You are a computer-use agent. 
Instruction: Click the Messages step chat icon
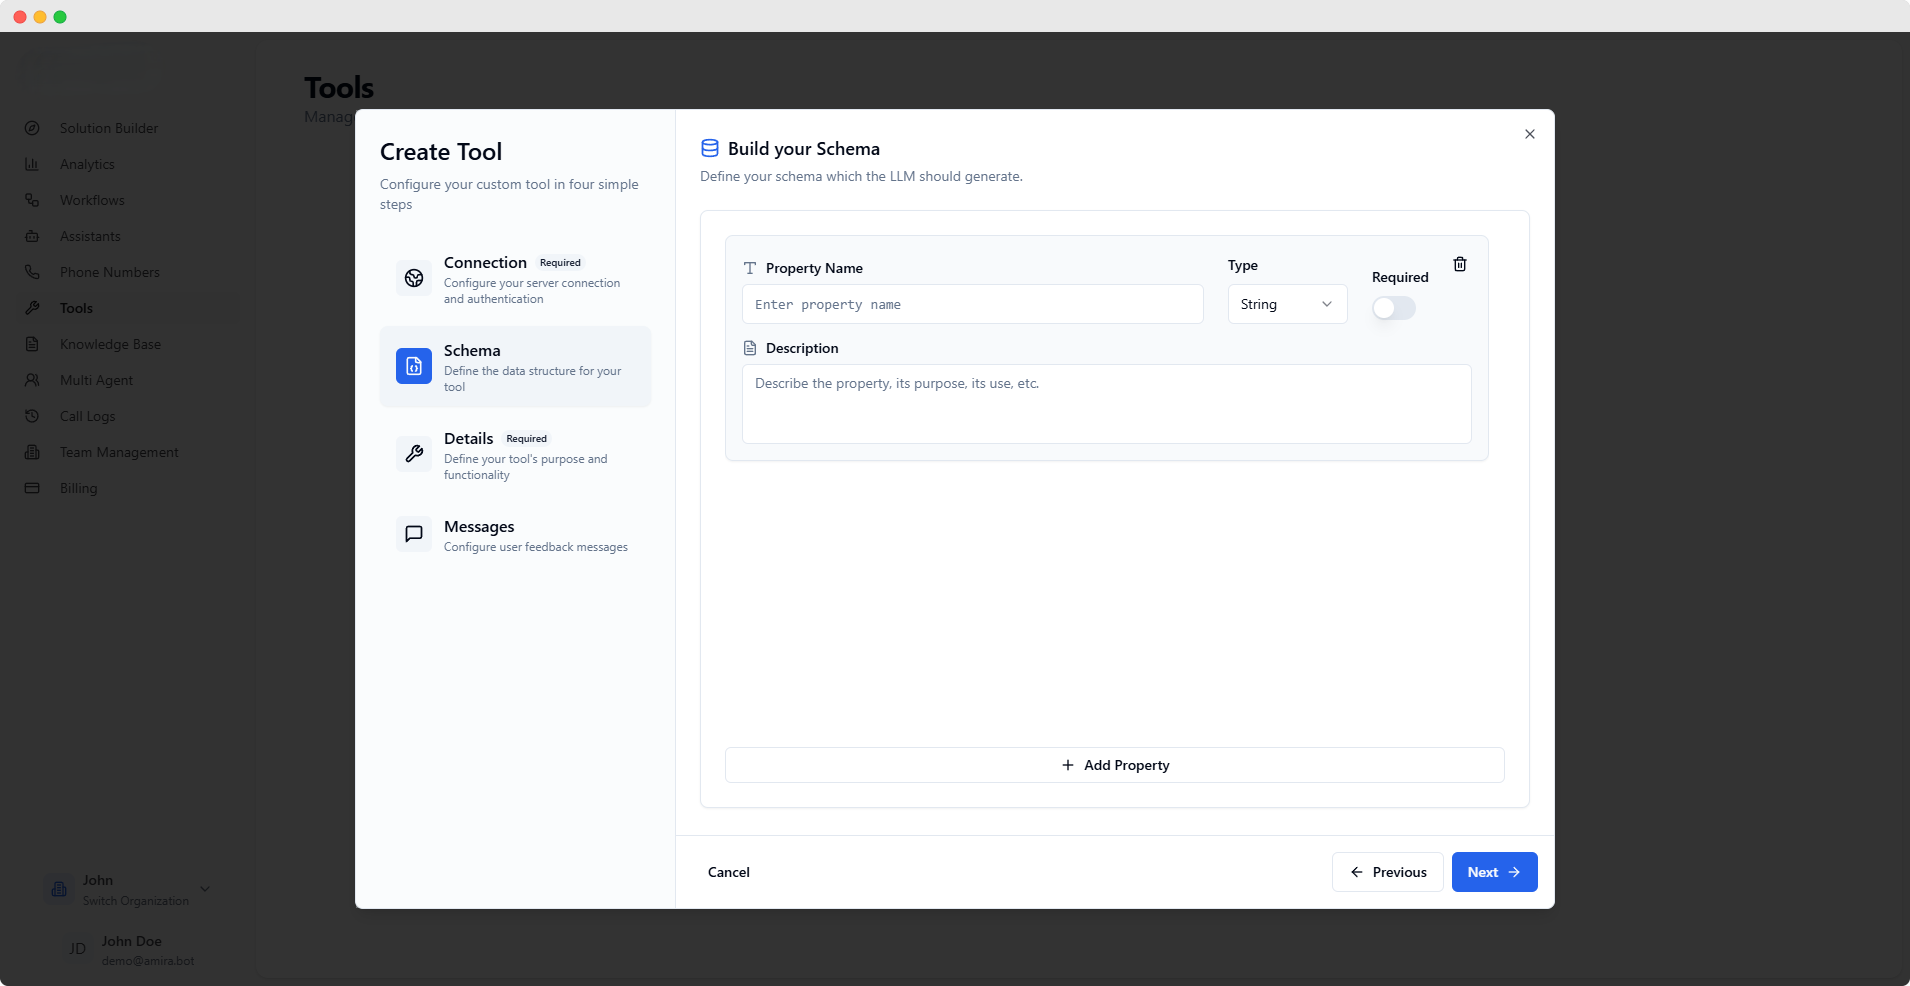pos(414,535)
